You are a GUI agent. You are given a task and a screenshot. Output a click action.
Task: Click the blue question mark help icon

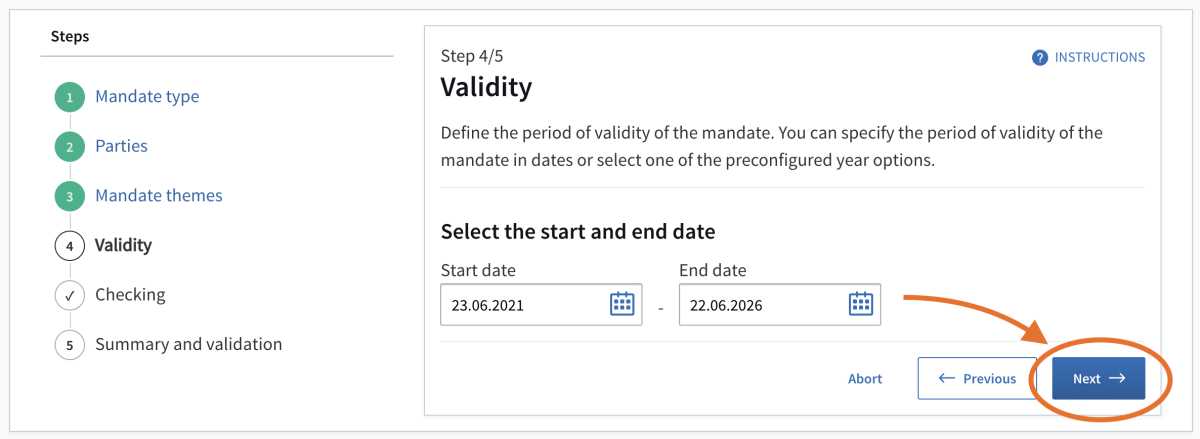[x=1040, y=58]
